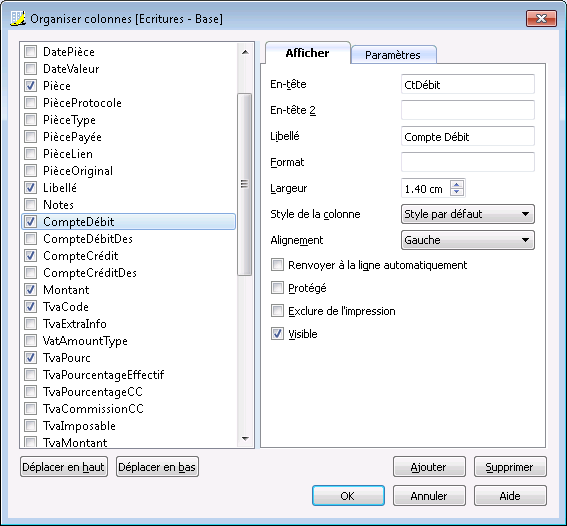Switch to the Paramètres tab
Image resolution: width=567 pixels, height=526 pixels.
[393, 55]
